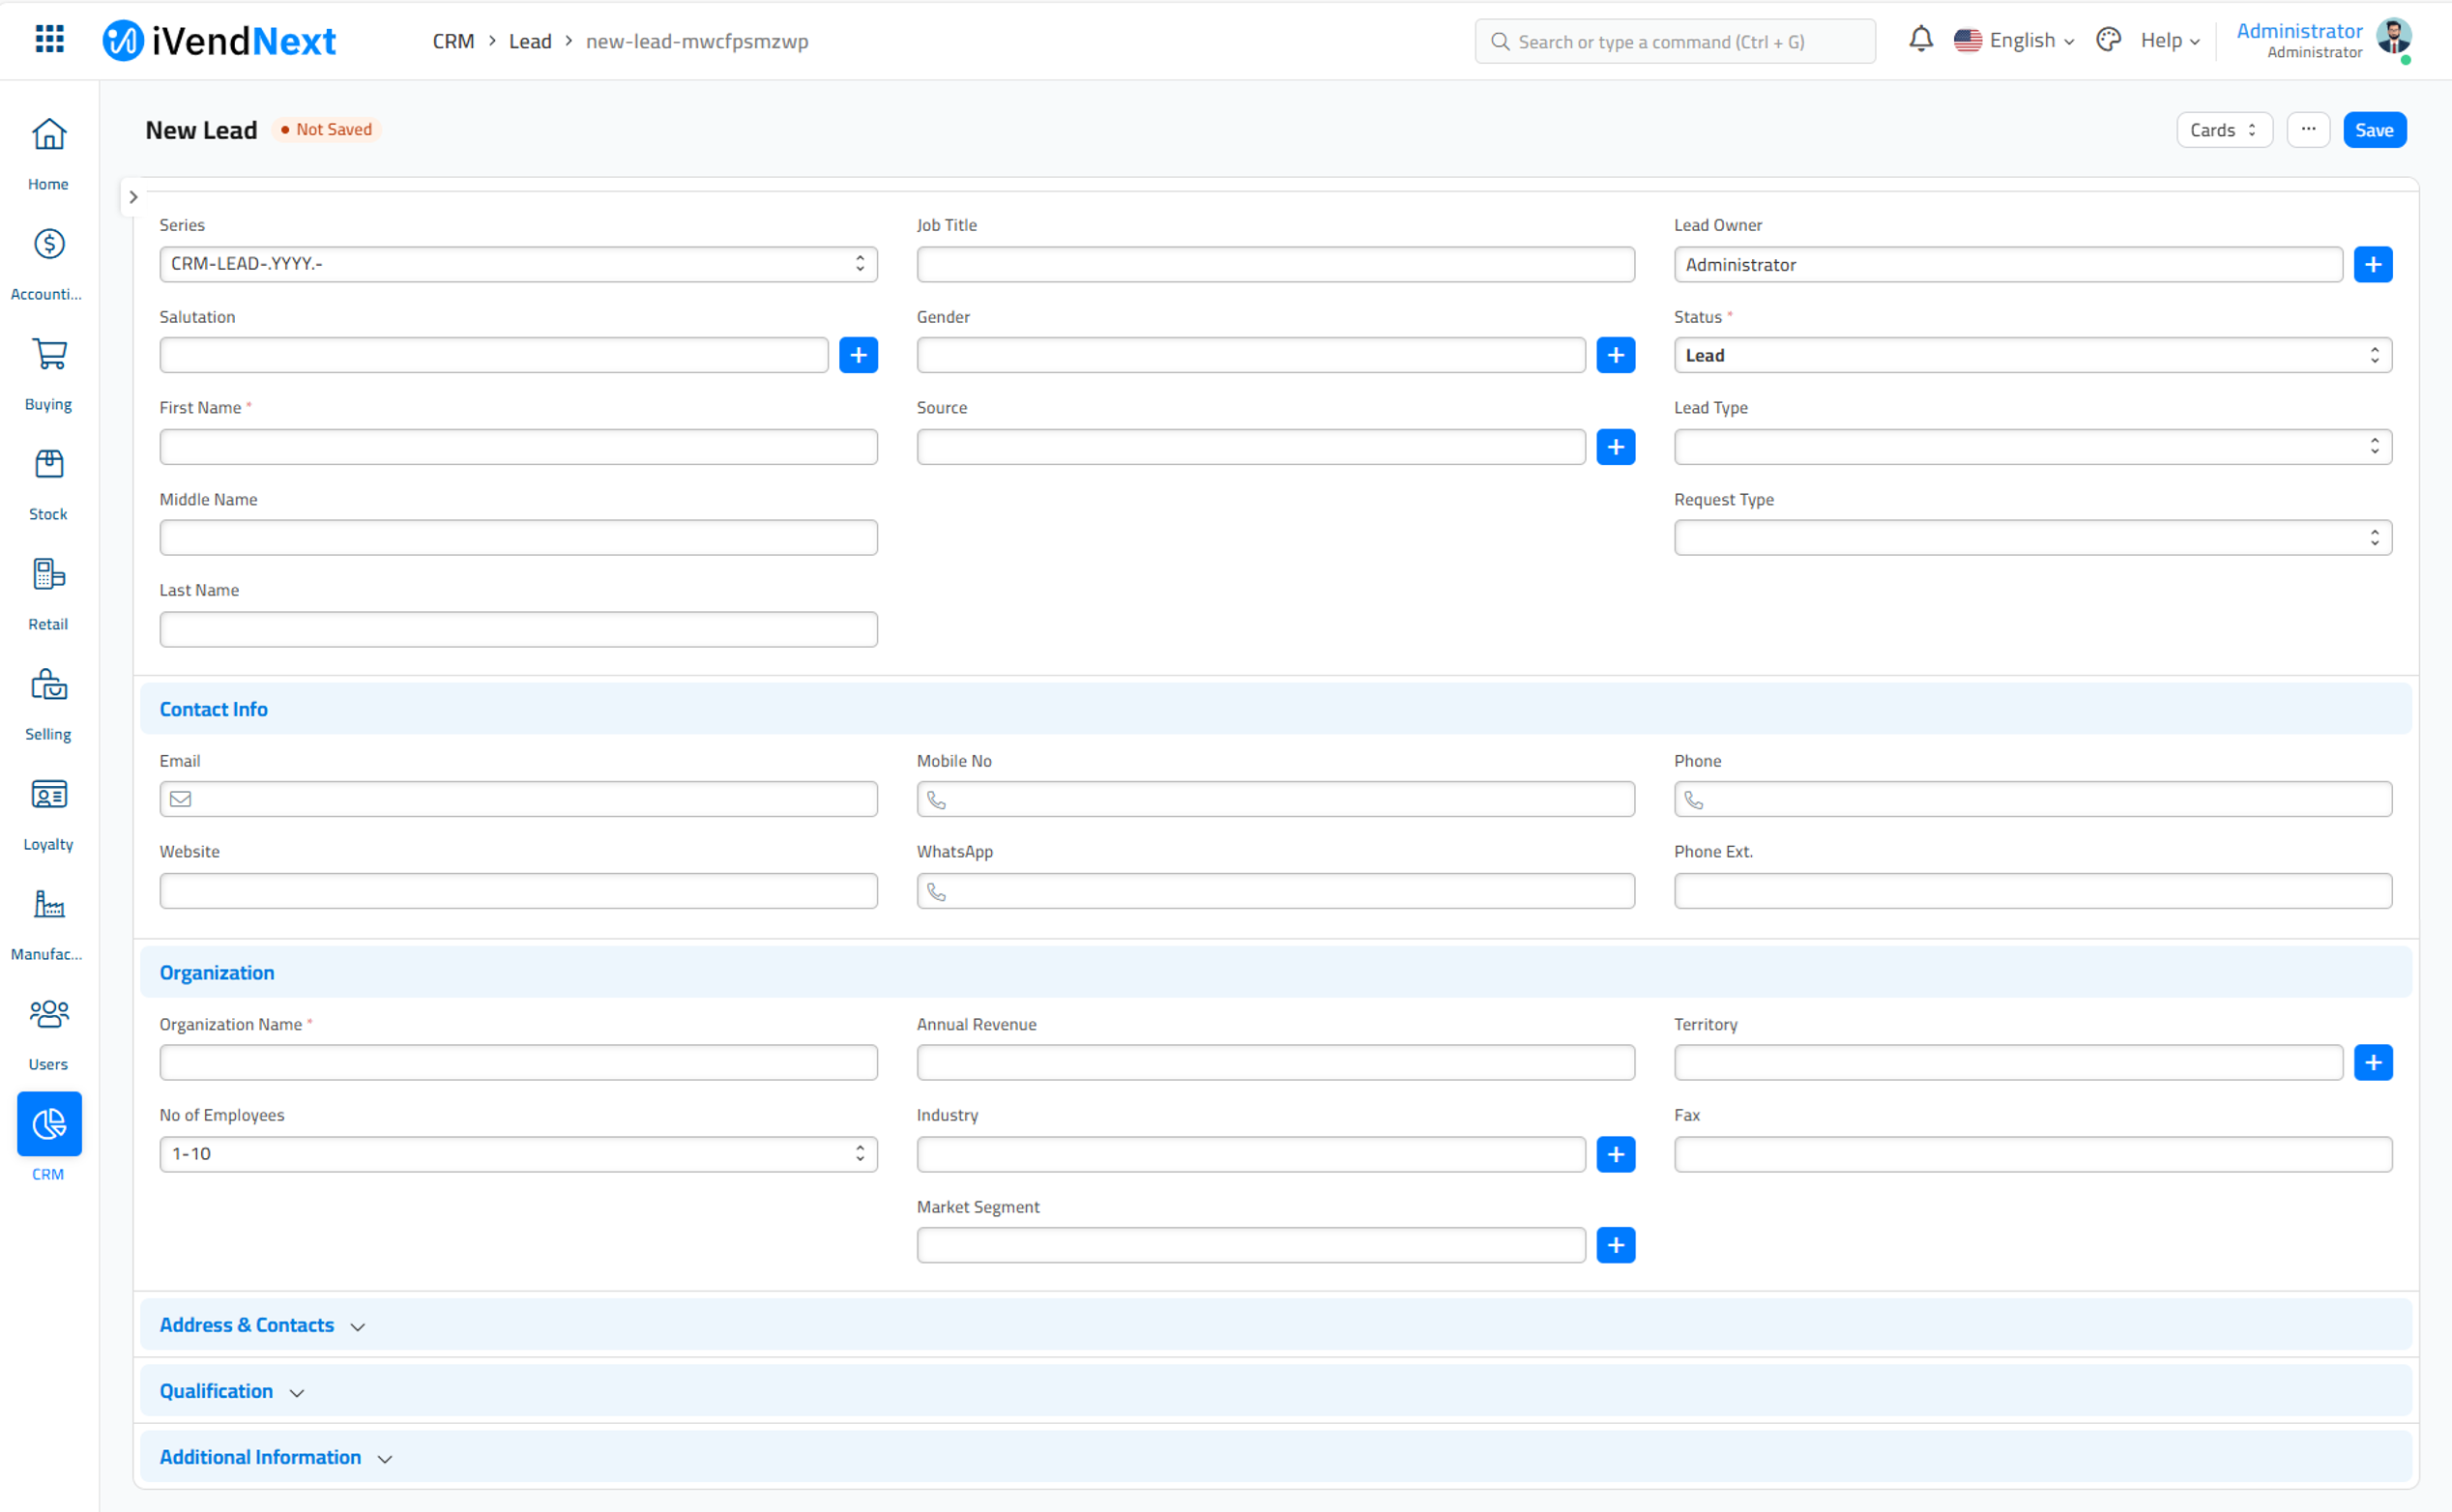This screenshot has height=1512, width=2452.
Task: Open No of Employees dropdown
Action: point(518,1154)
